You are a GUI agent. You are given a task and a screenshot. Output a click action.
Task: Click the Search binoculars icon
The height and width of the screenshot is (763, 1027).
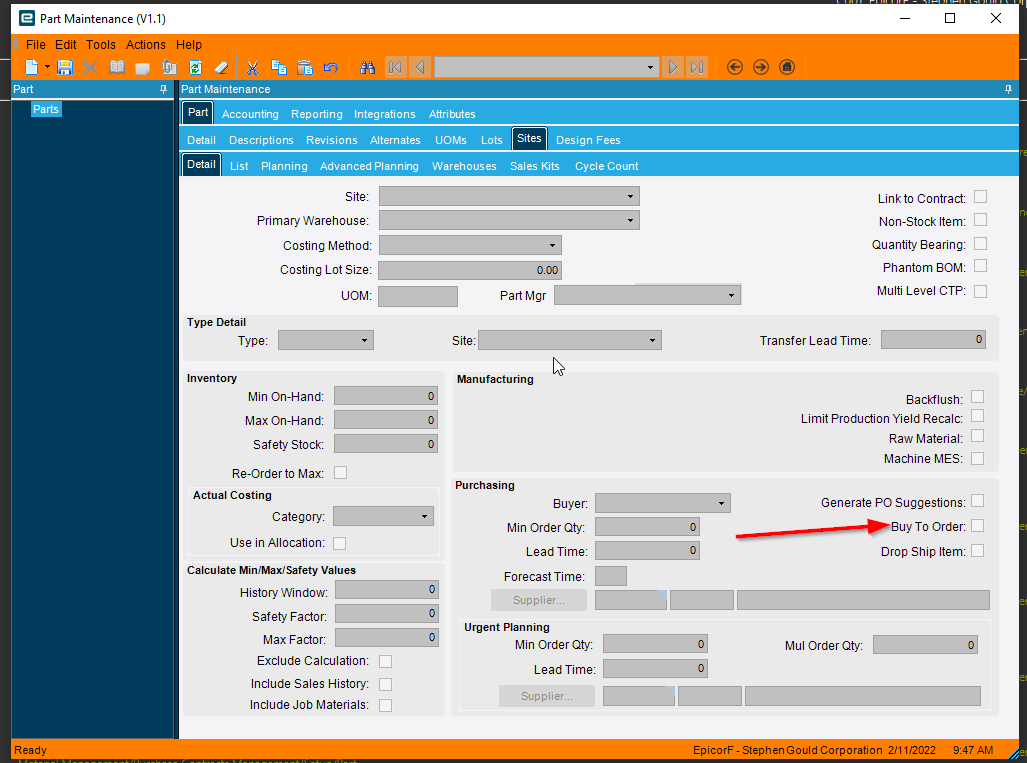(x=367, y=67)
